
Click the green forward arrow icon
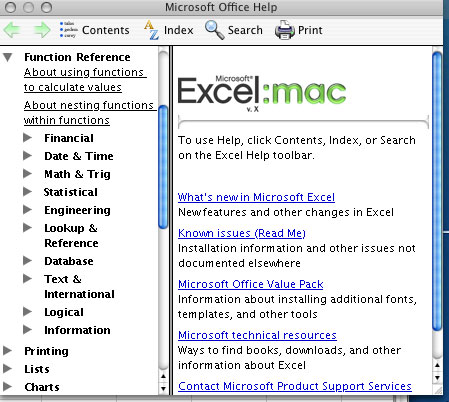(42, 30)
